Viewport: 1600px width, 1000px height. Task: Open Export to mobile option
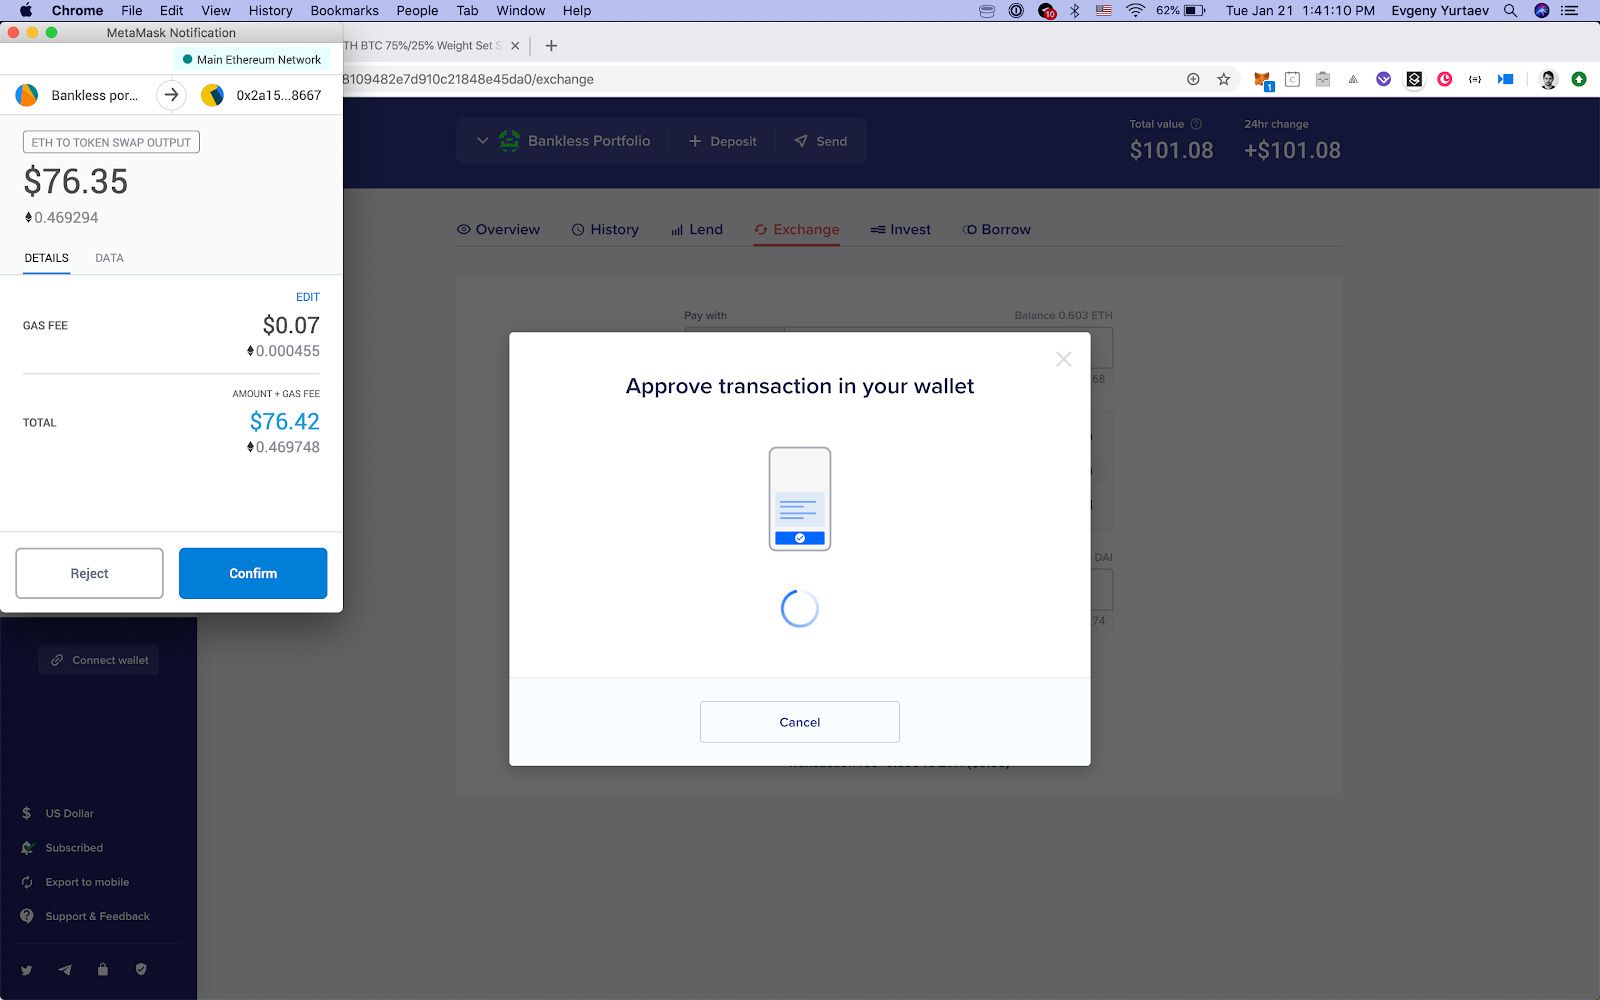[86, 882]
